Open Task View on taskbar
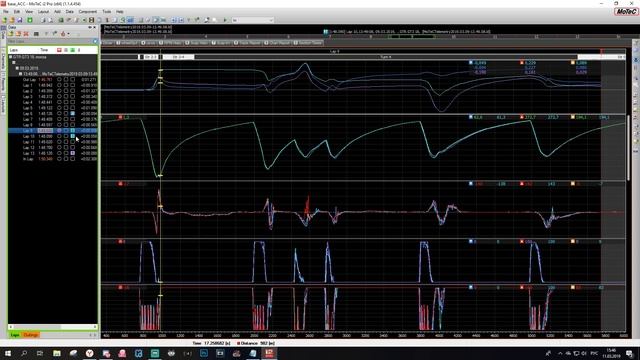Screen dimensions: 640x360 tap(40, 353)
